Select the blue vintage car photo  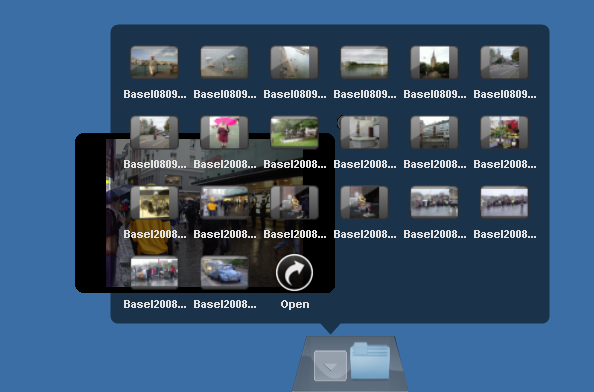tap(224, 272)
